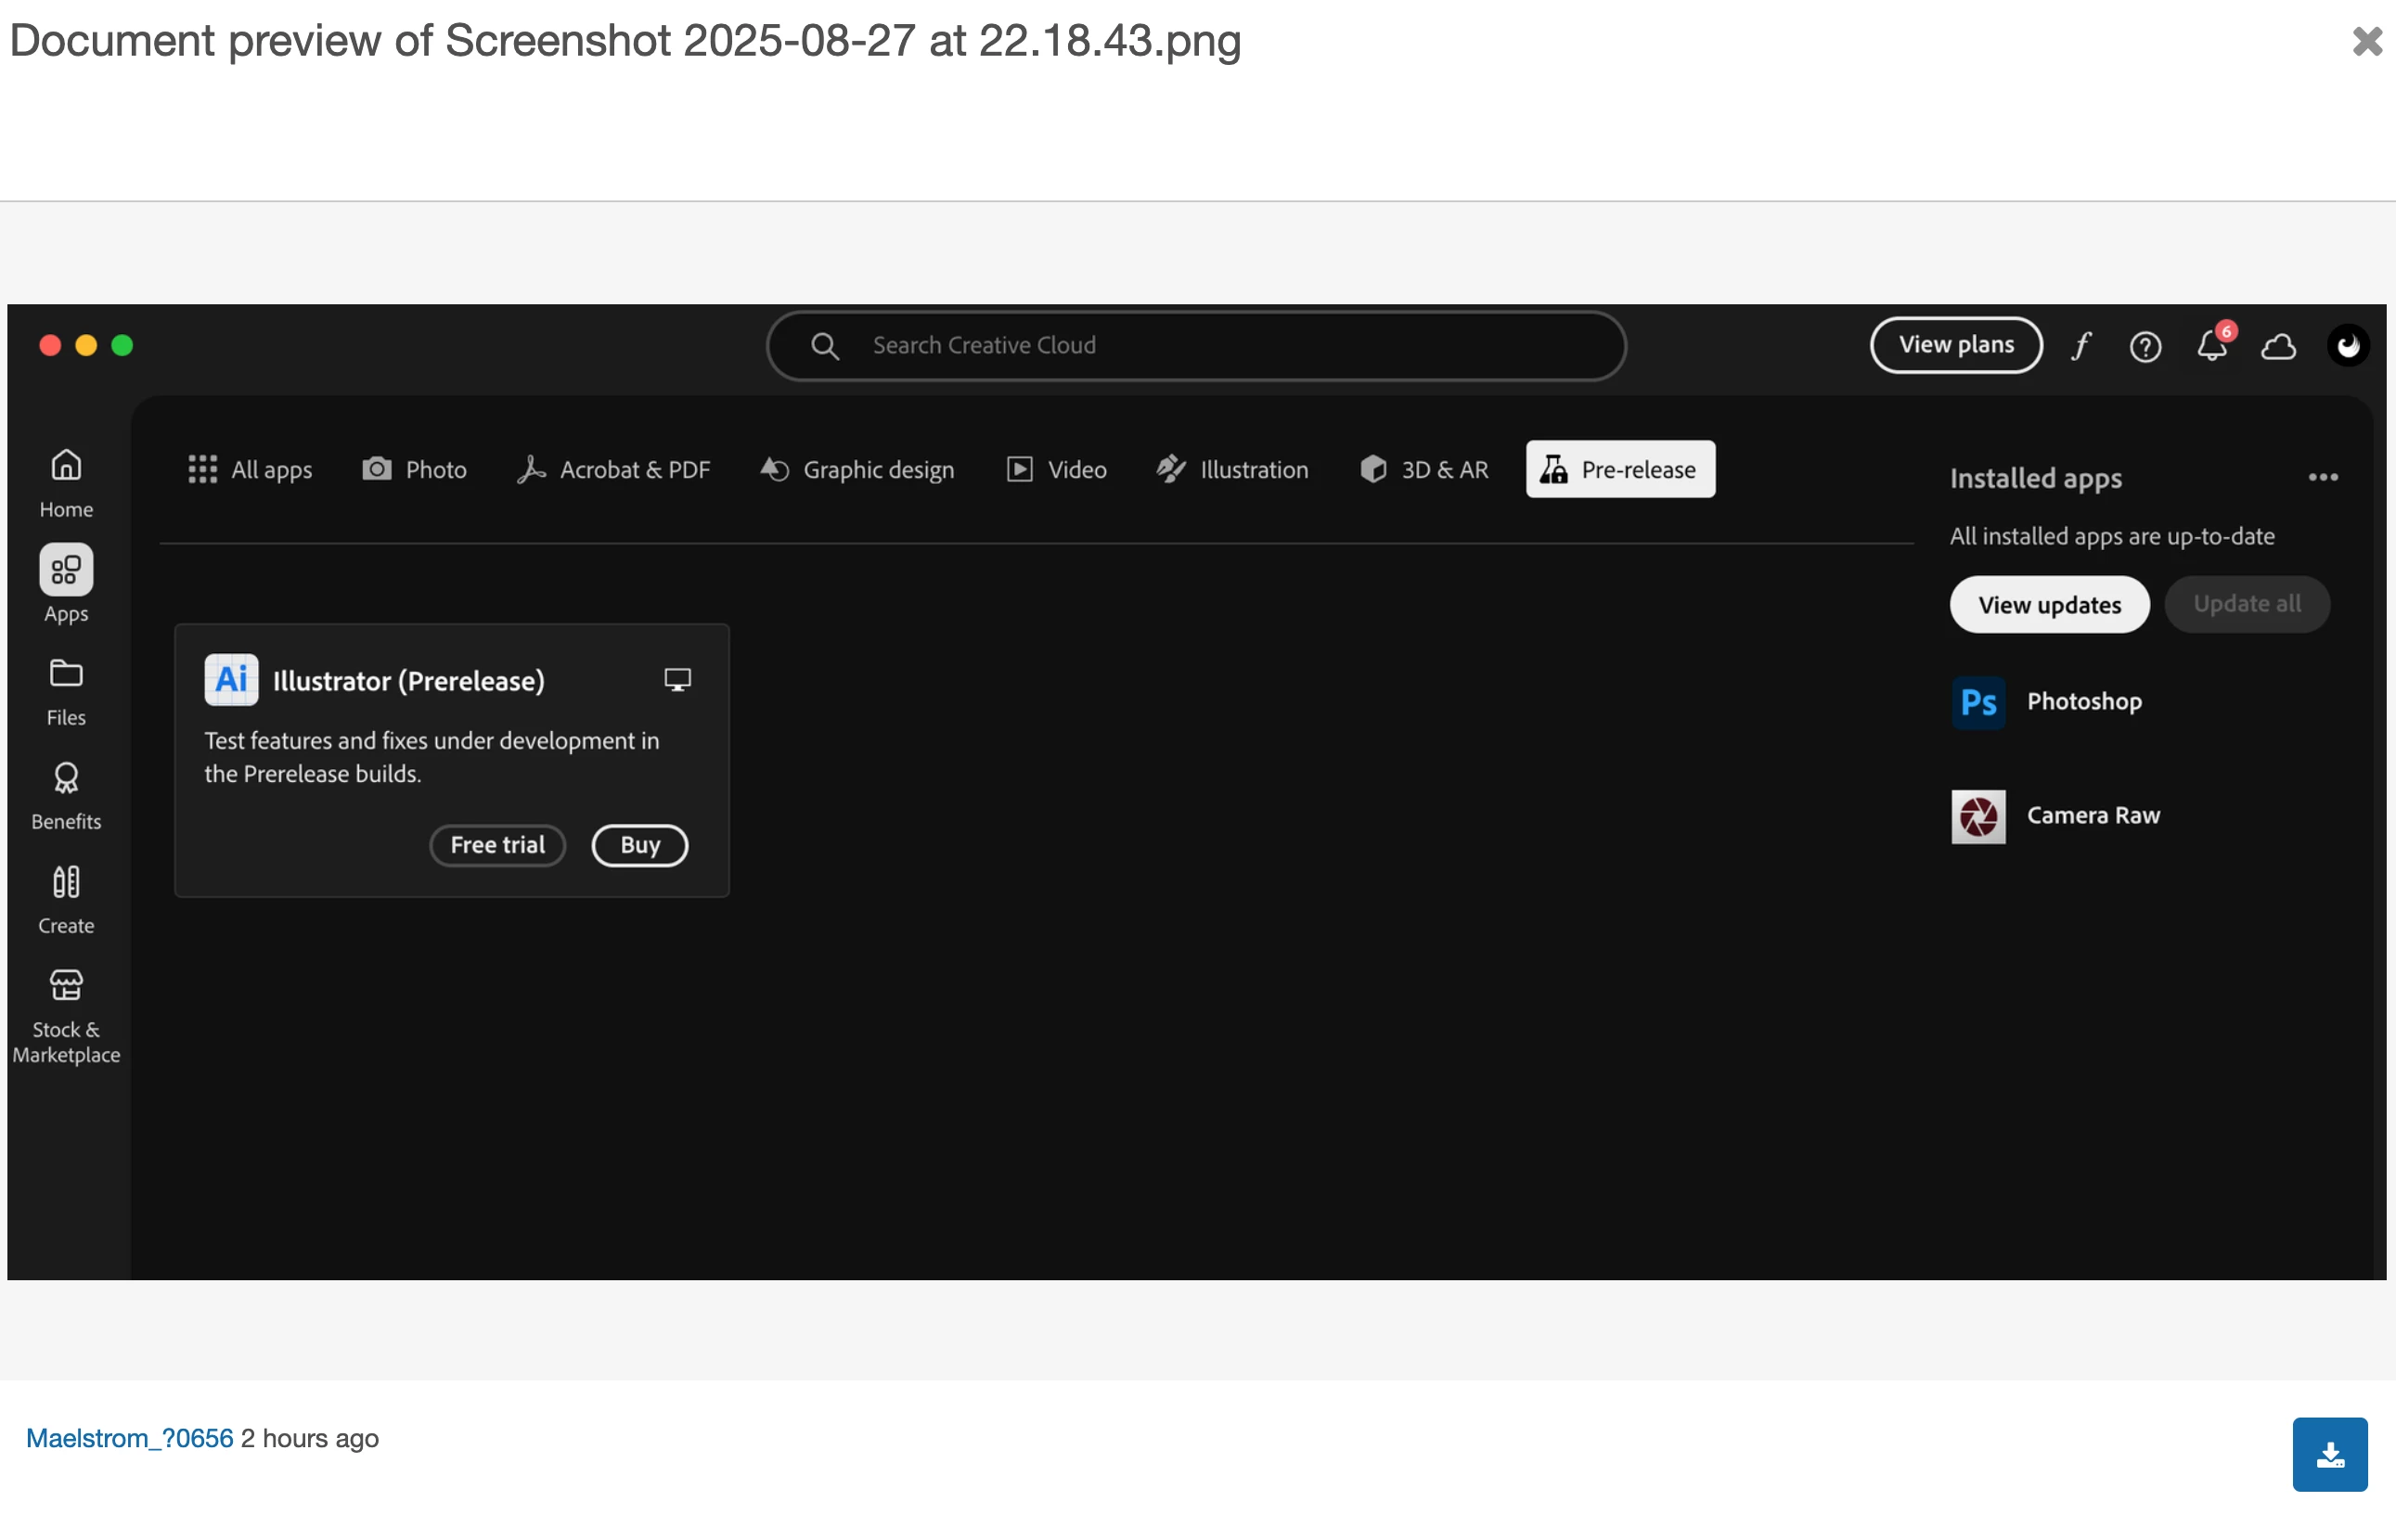The height and width of the screenshot is (1540, 2396).
Task: Click the cloud sync status icon
Action: (2279, 346)
